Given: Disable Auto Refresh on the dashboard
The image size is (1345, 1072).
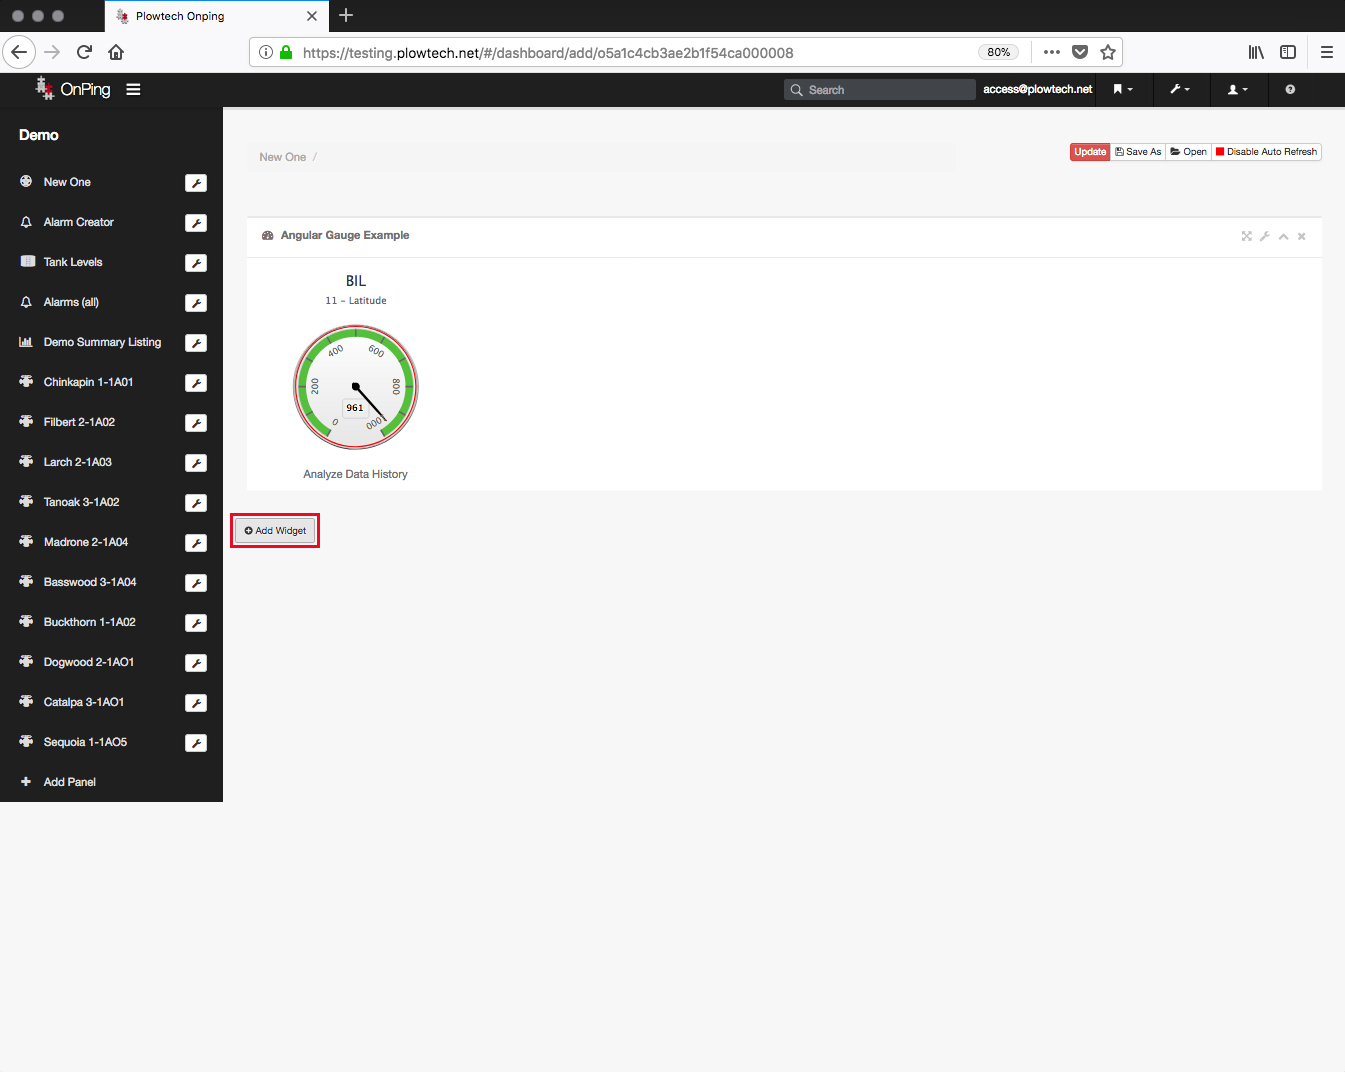Looking at the screenshot, I should click(1266, 152).
